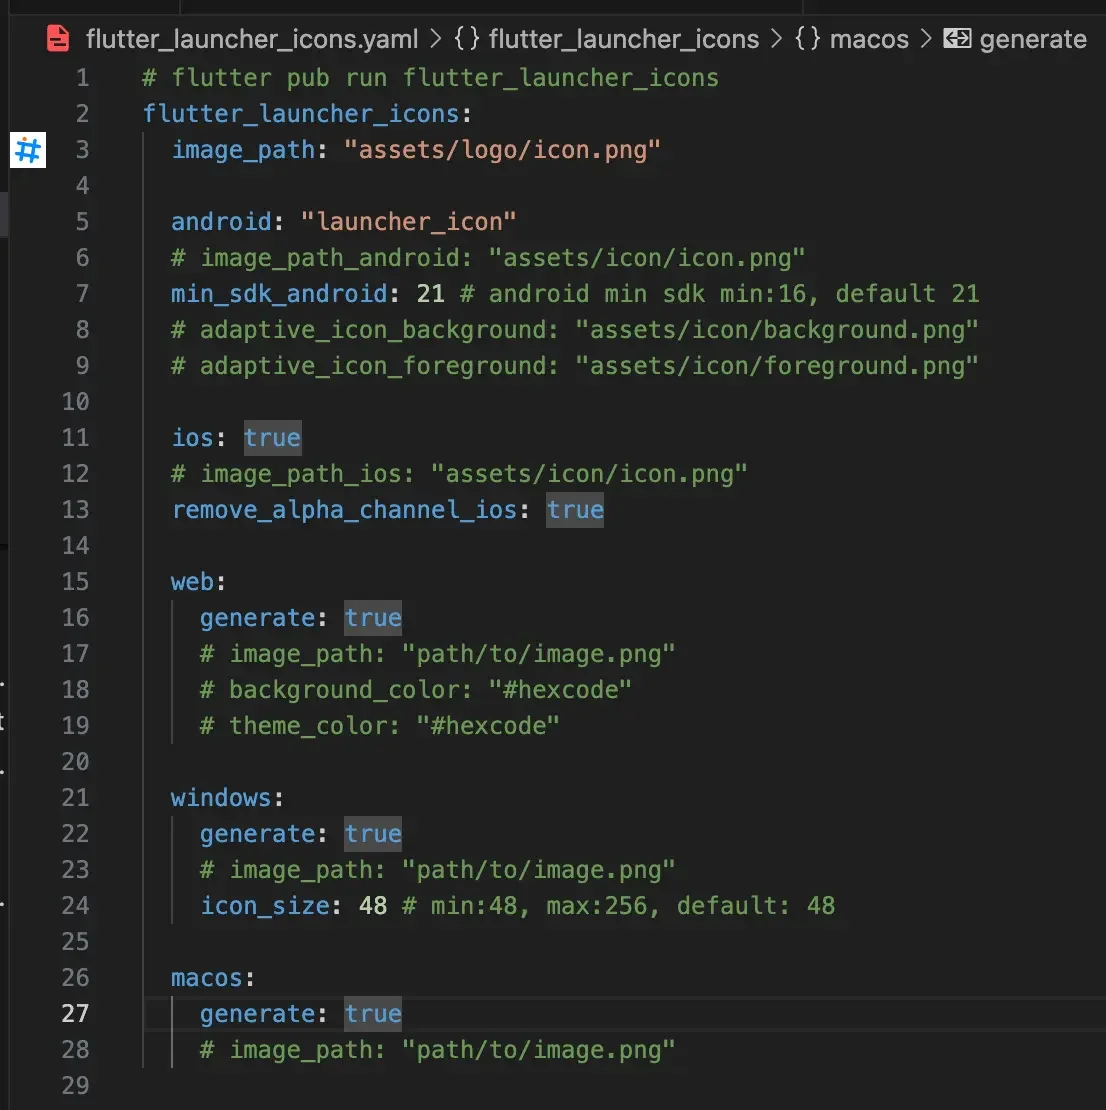Click braces icon before flutter_launcher_icons breadcrumb

click(467, 38)
